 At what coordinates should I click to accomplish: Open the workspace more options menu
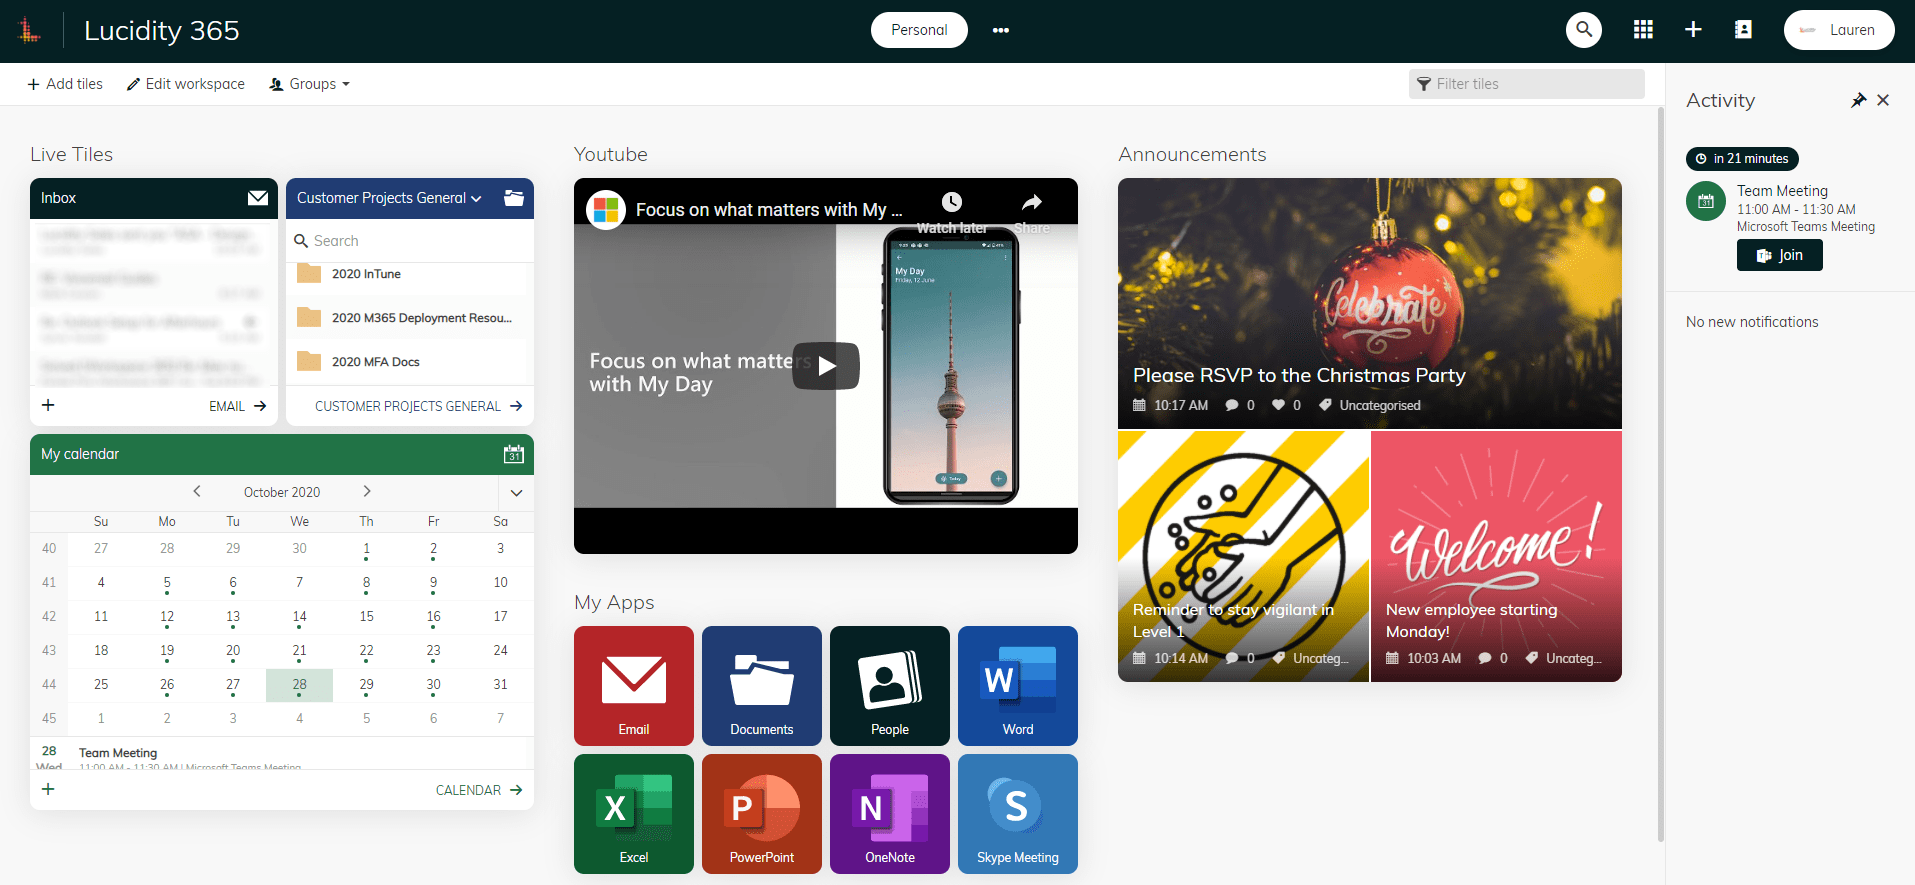click(1000, 30)
